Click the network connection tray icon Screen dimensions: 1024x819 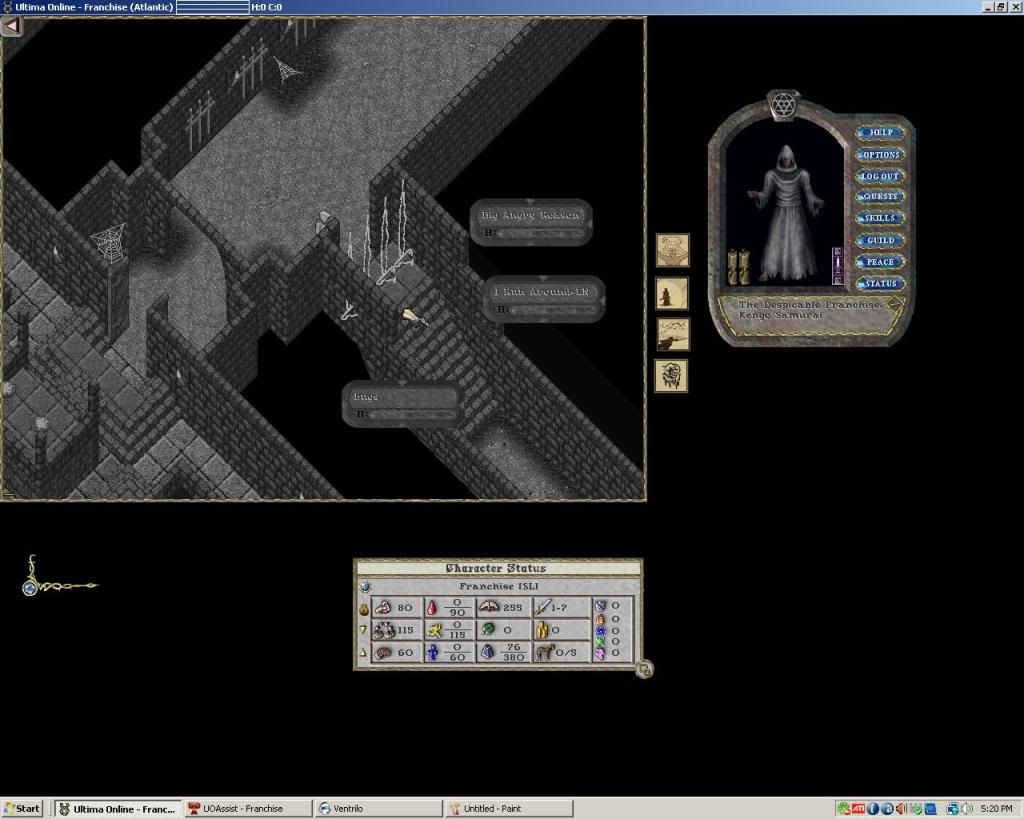tap(953, 809)
